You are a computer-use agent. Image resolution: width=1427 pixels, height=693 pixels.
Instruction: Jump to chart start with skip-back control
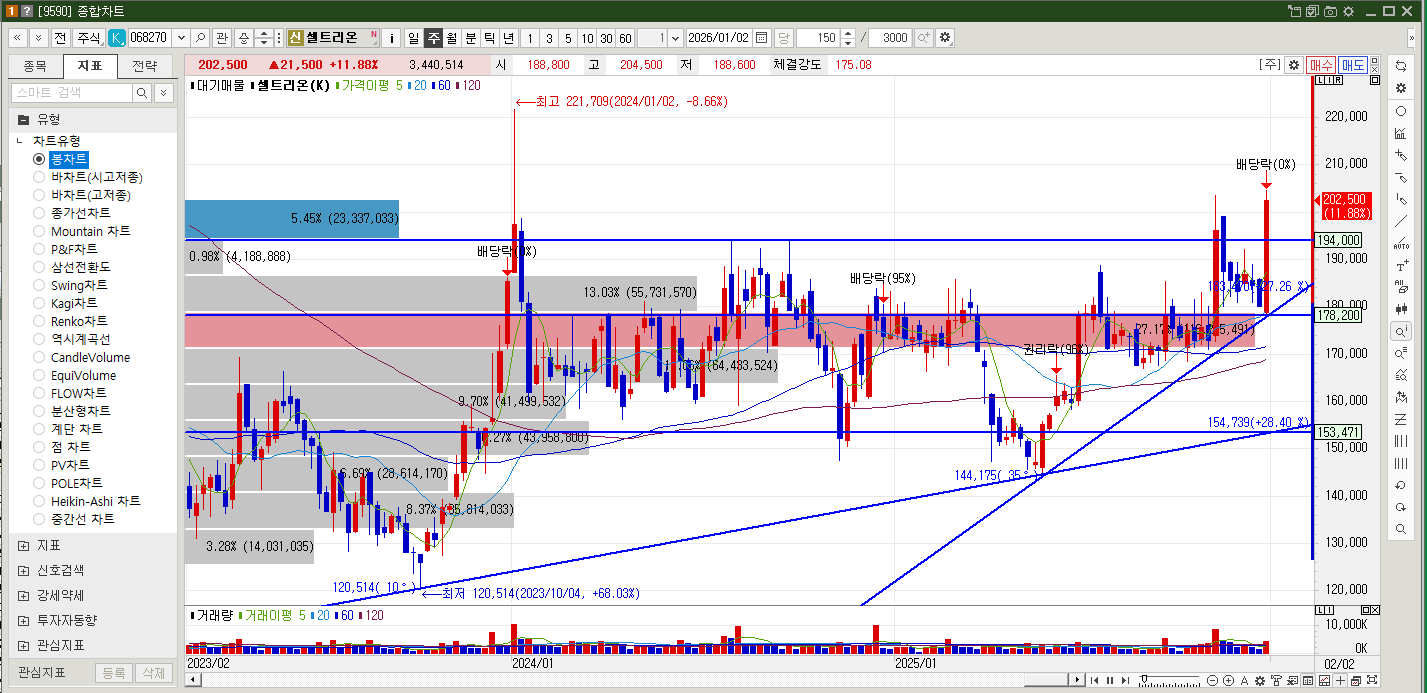coord(1094,681)
